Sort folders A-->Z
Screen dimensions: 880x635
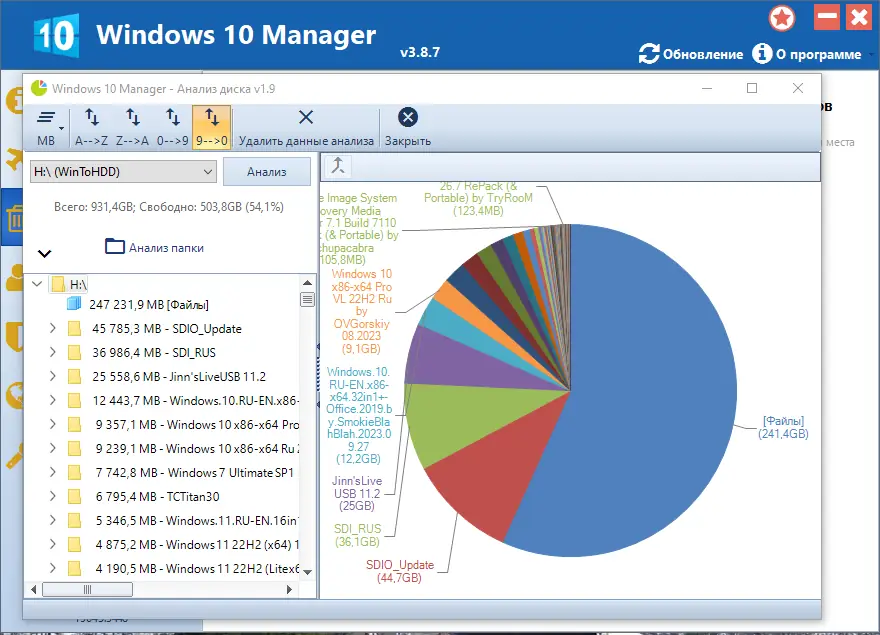click(91, 128)
